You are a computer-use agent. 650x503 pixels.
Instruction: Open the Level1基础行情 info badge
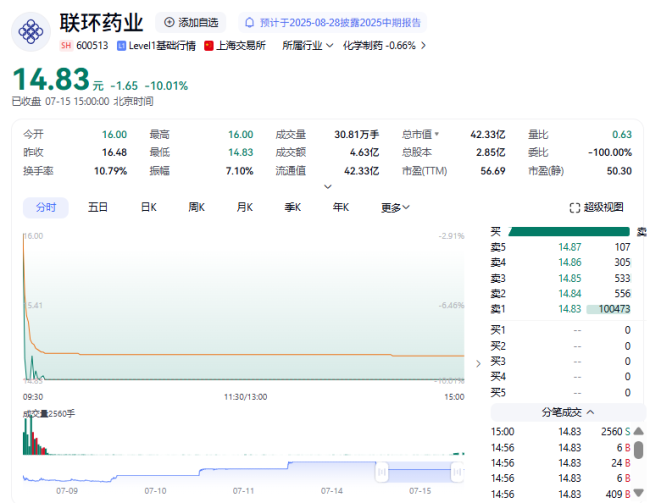[156, 45]
